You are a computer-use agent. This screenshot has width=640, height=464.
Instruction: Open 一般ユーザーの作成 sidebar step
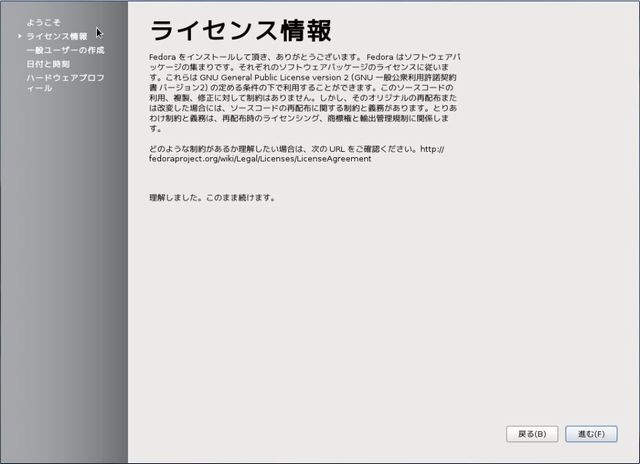(65, 50)
